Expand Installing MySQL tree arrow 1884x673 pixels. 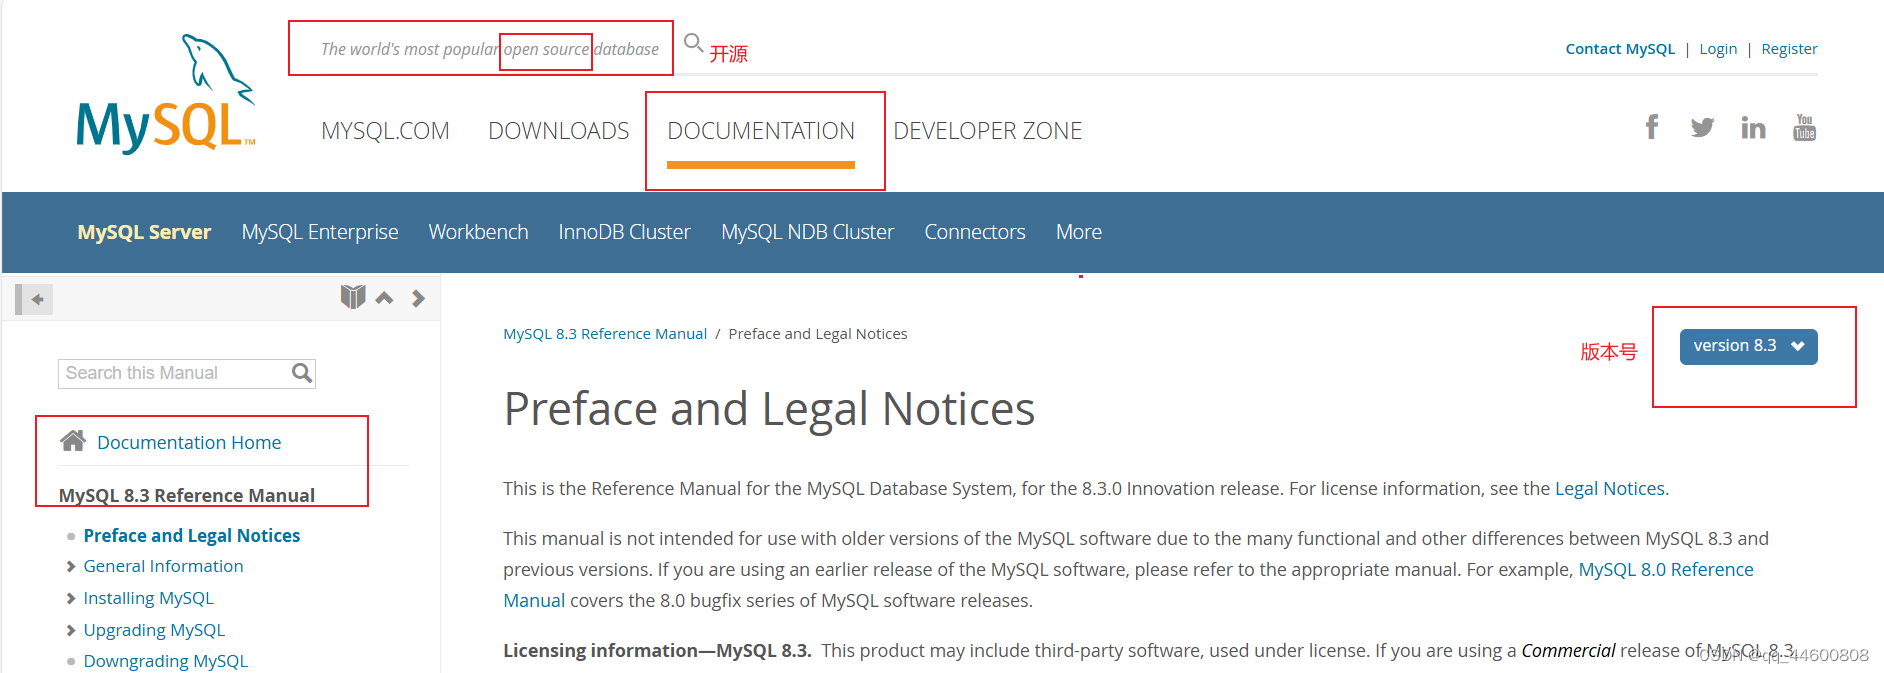coord(71,599)
